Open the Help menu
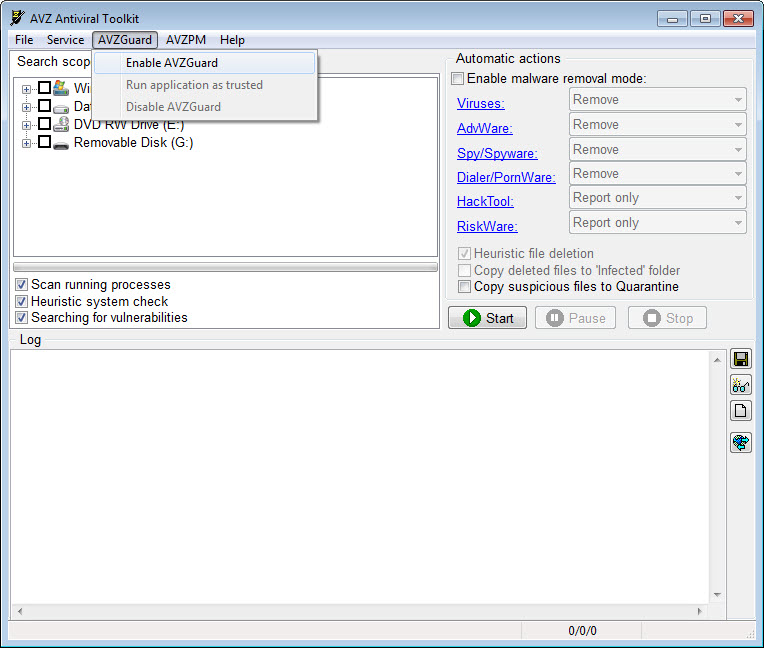The height and width of the screenshot is (648, 764). pos(232,40)
